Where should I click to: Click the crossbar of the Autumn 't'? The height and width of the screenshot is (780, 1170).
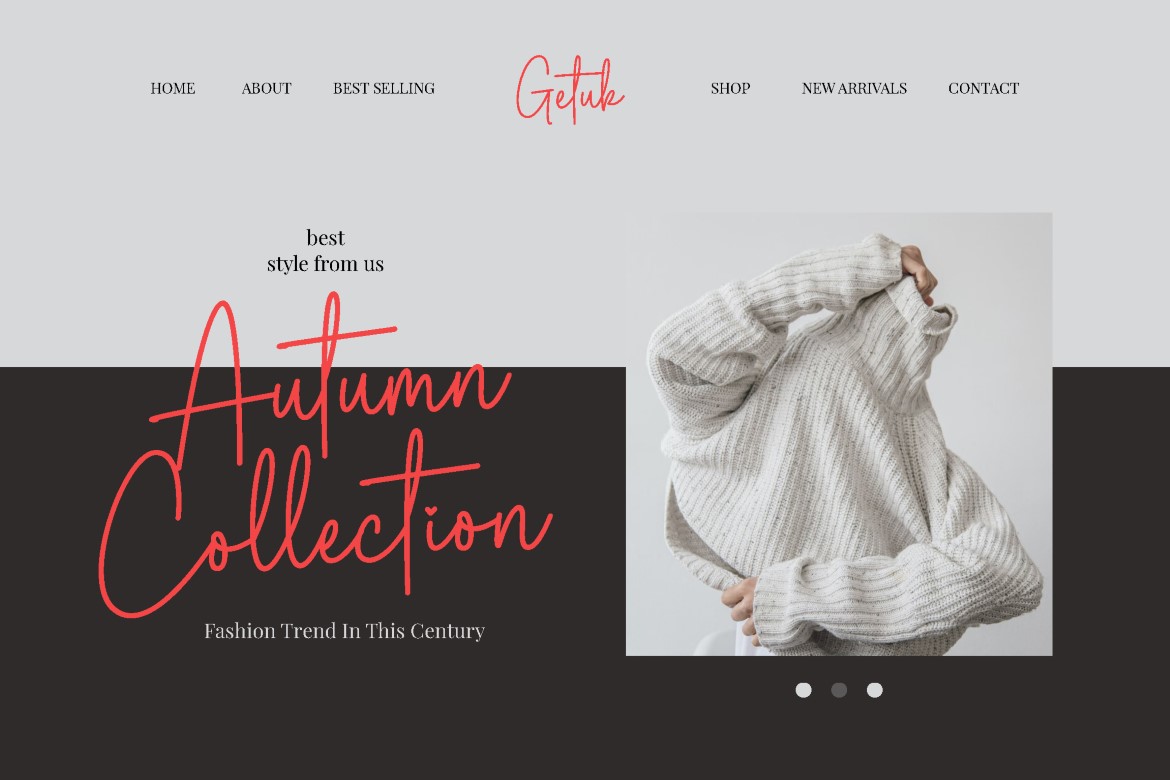point(337,337)
